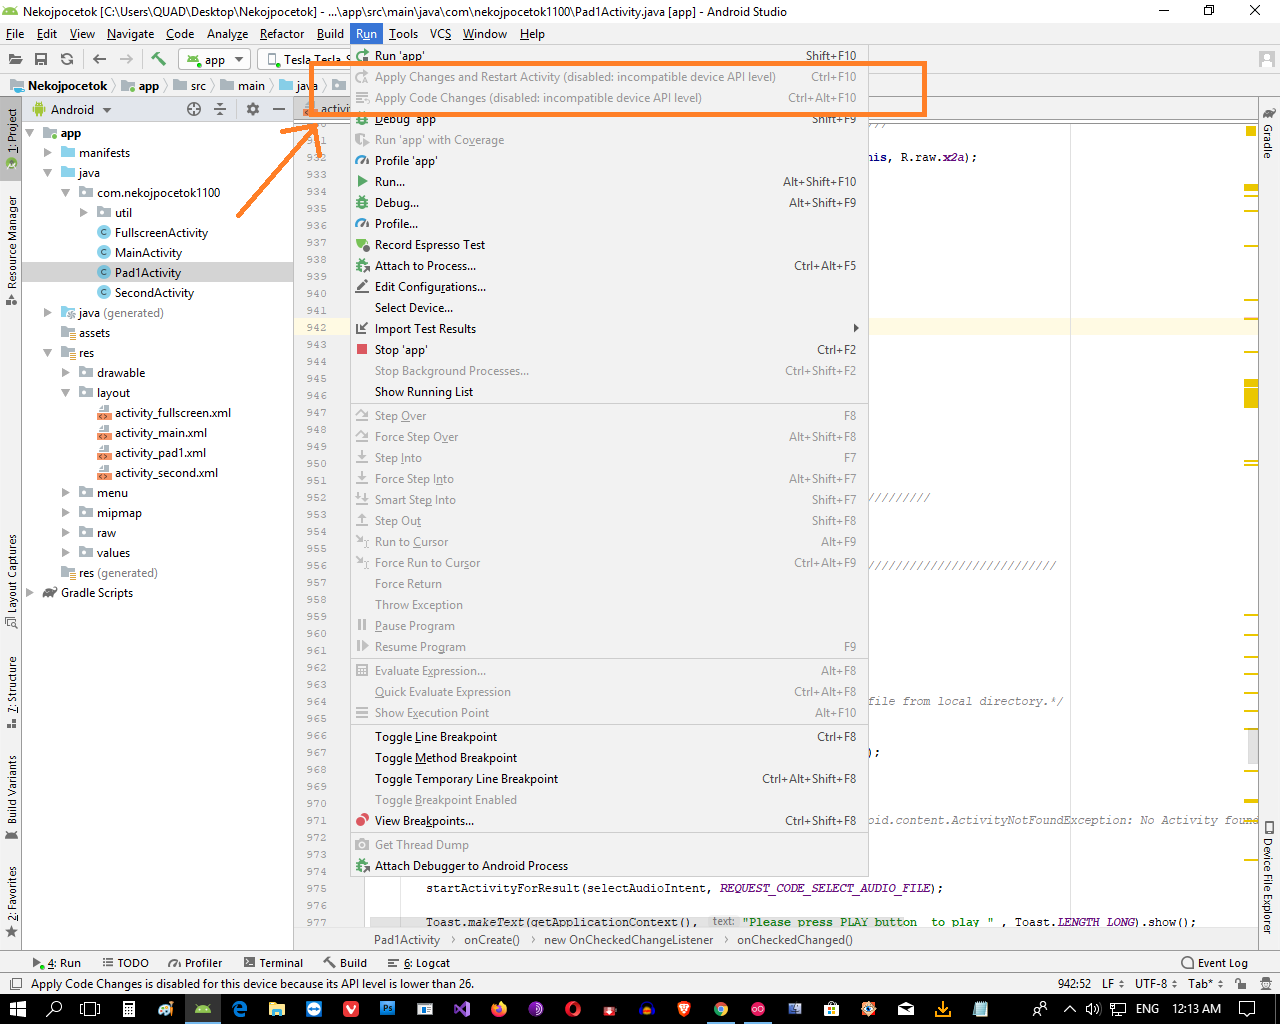Open the Windows Start menu
Viewport: 1280px width, 1024px height.
pyautogui.click(x=18, y=1009)
